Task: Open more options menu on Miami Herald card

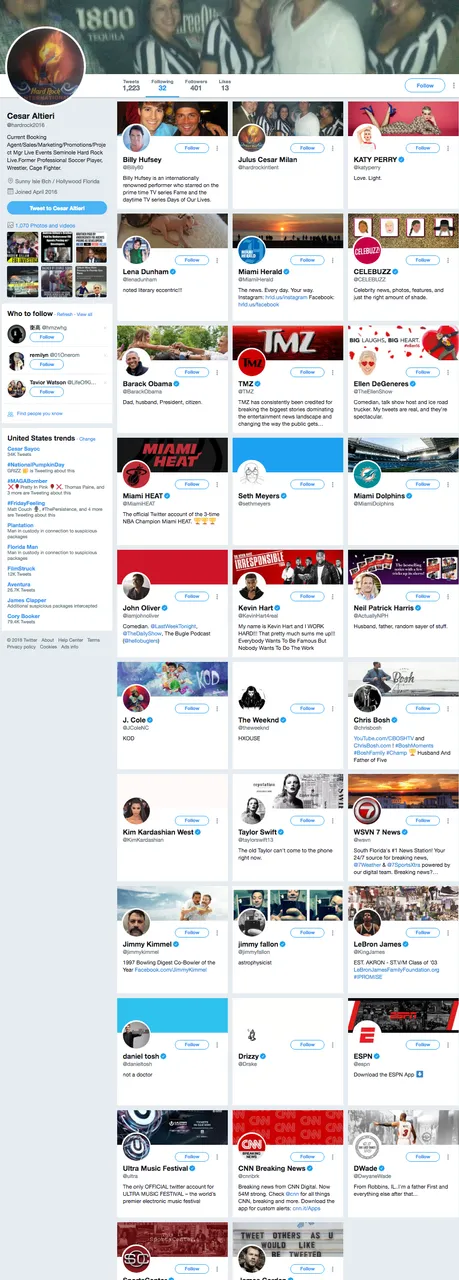Action: tap(333, 259)
